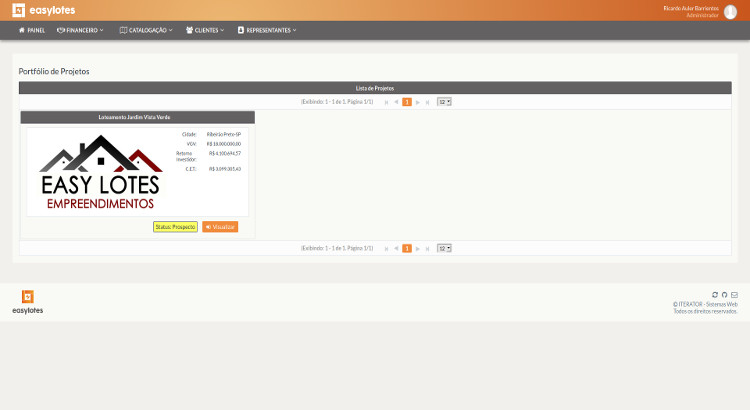Image resolution: width=750 pixels, height=410 pixels.
Task: Expand the Catalogação menu
Action: (146, 30)
